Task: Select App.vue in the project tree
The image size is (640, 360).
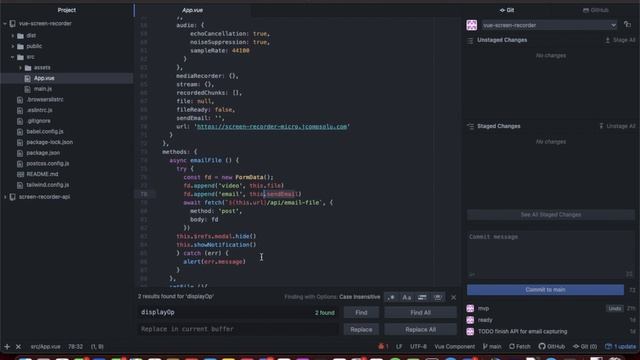Action: (44, 78)
